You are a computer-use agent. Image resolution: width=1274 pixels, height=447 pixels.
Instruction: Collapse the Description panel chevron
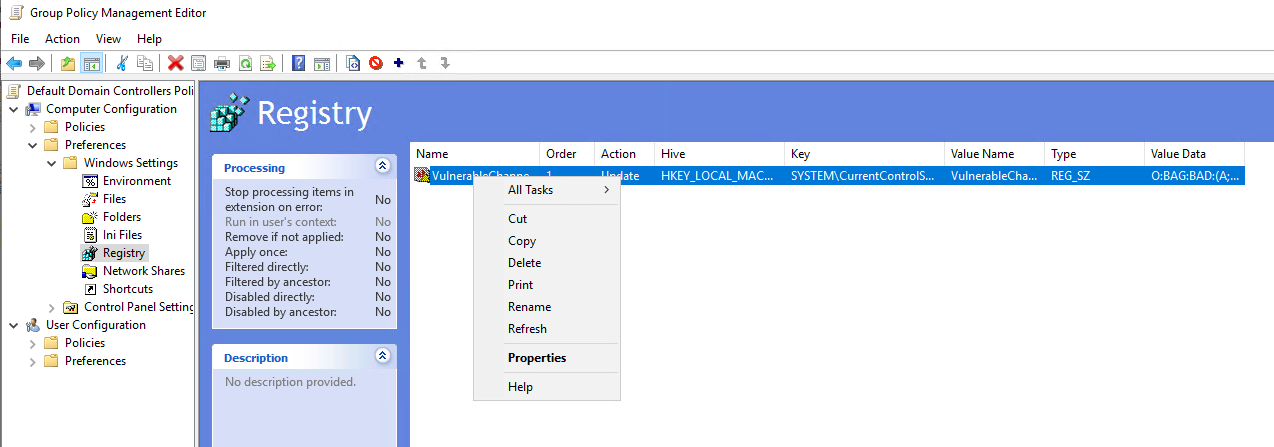coord(381,356)
